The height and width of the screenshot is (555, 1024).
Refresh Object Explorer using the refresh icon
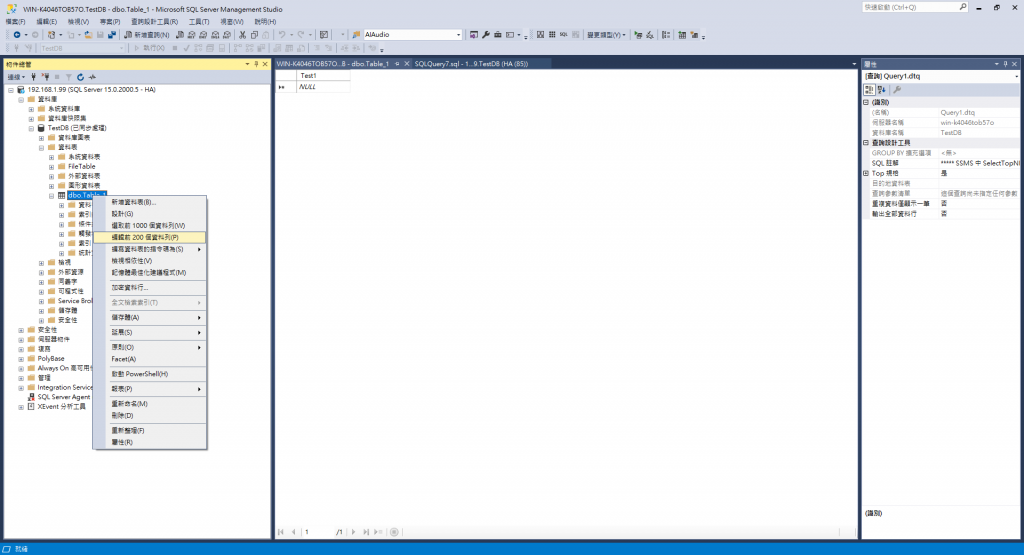pyautogui.click(x=80, y=77)
